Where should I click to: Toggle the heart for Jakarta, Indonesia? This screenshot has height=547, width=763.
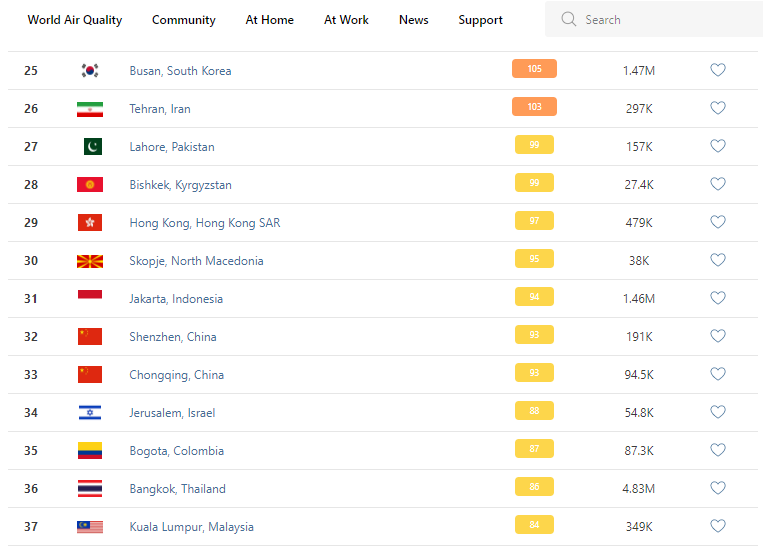(x=718, y=298)
